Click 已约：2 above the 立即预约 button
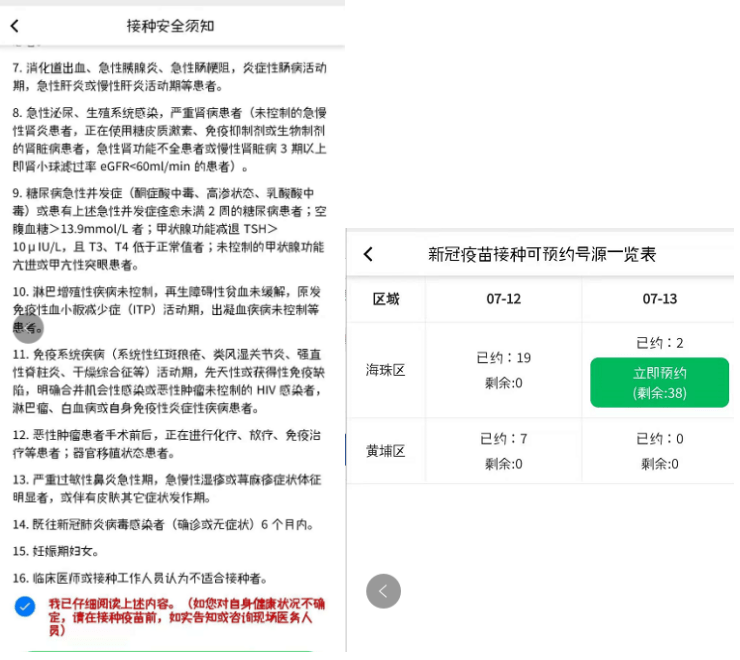The height and width of the screenshot is (660, 740). (x=659, y=343)
